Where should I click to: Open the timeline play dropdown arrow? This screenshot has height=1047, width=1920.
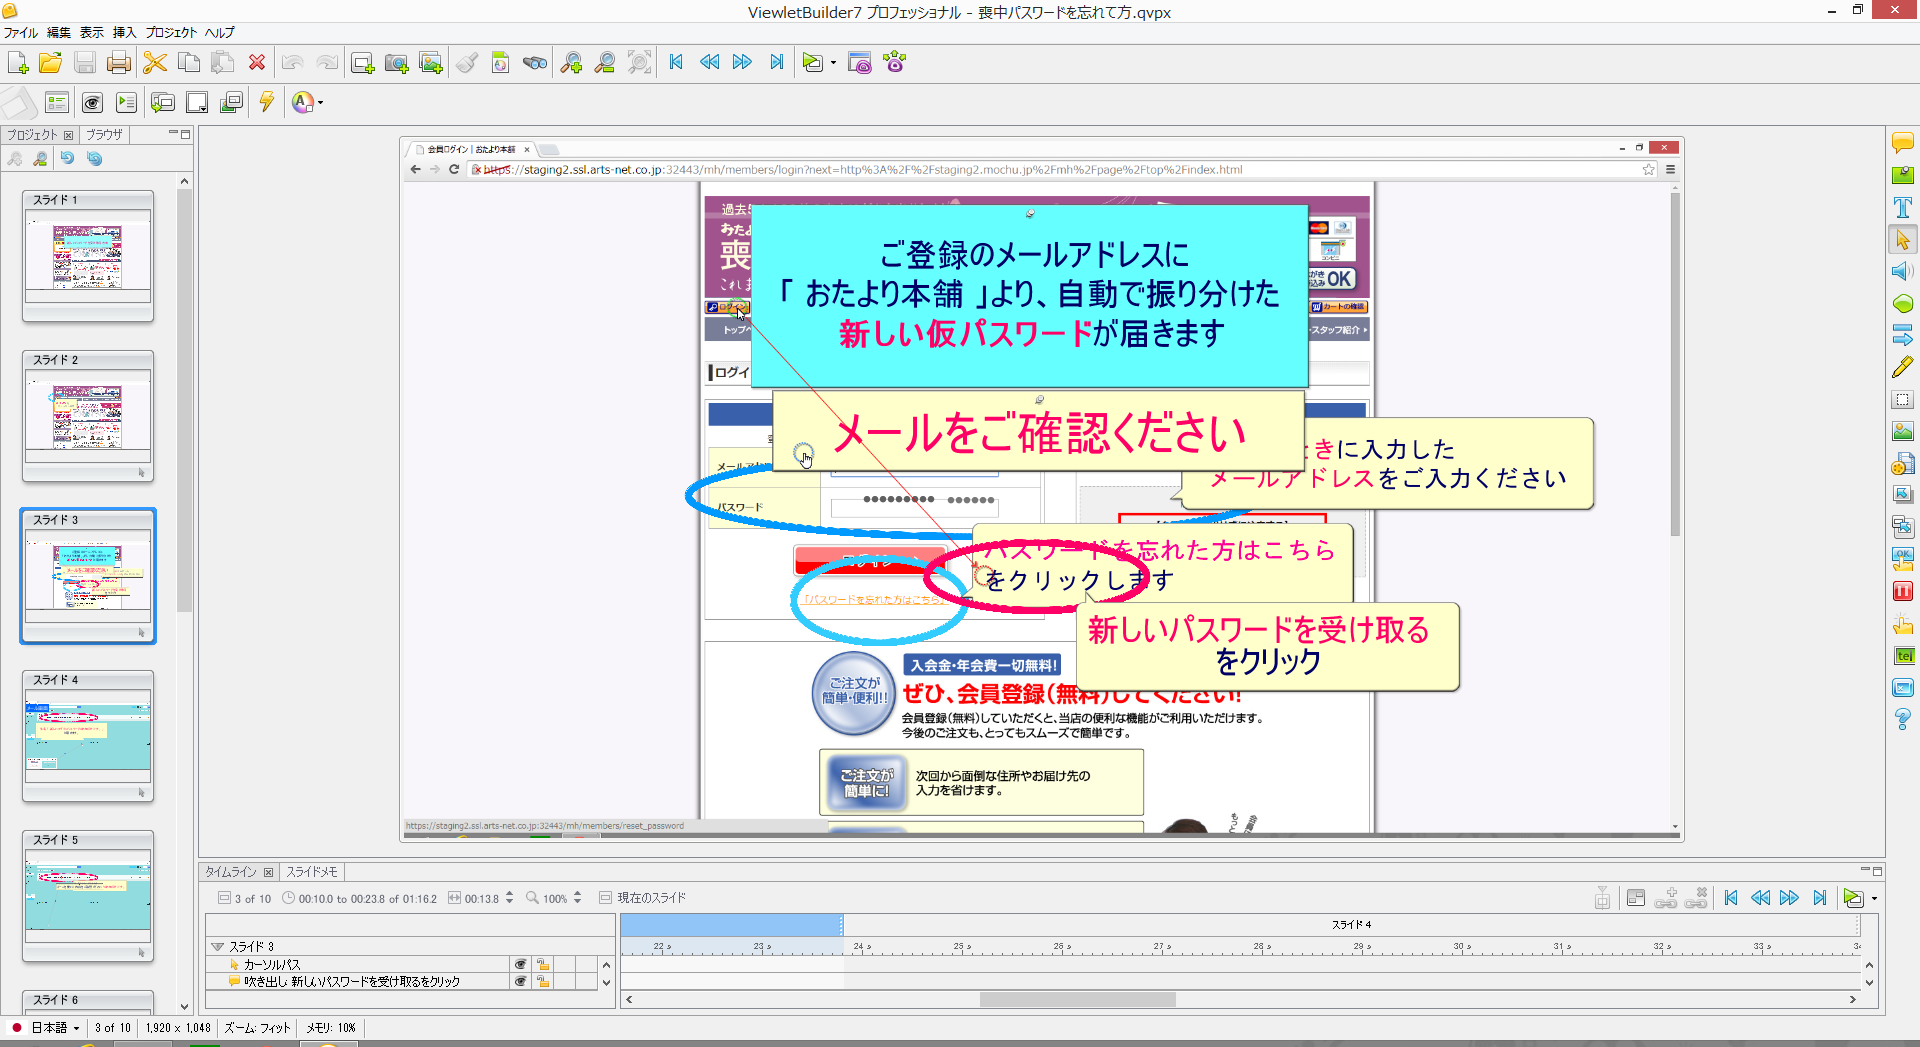point(1874,898)
